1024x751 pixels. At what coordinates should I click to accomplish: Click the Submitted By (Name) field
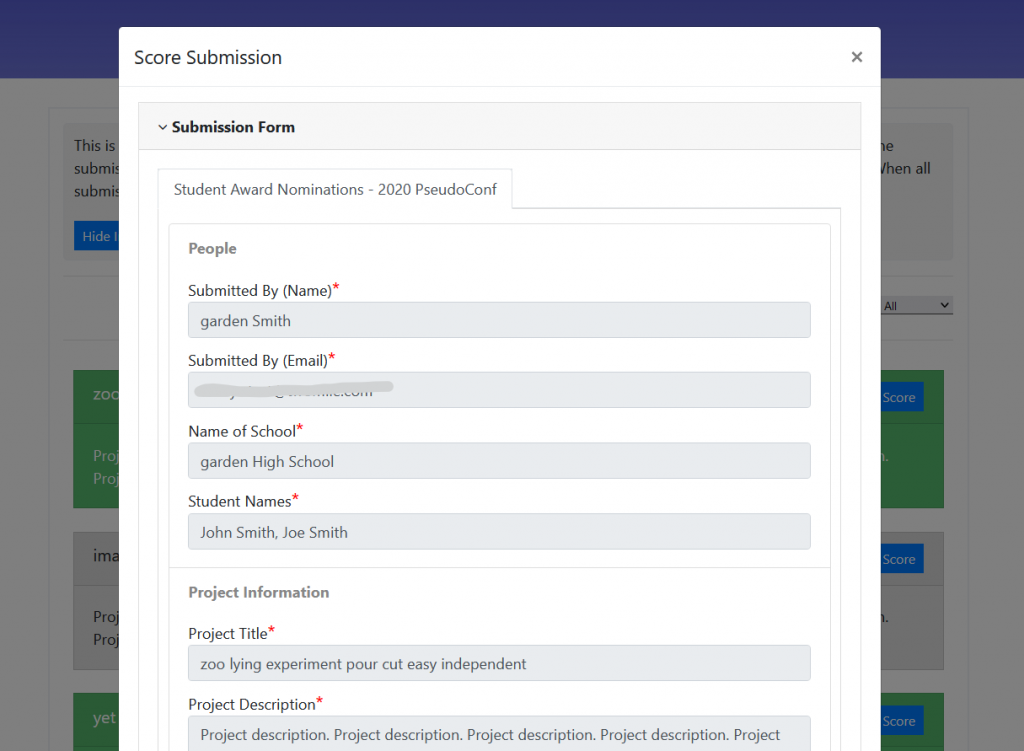click(499, 320)
